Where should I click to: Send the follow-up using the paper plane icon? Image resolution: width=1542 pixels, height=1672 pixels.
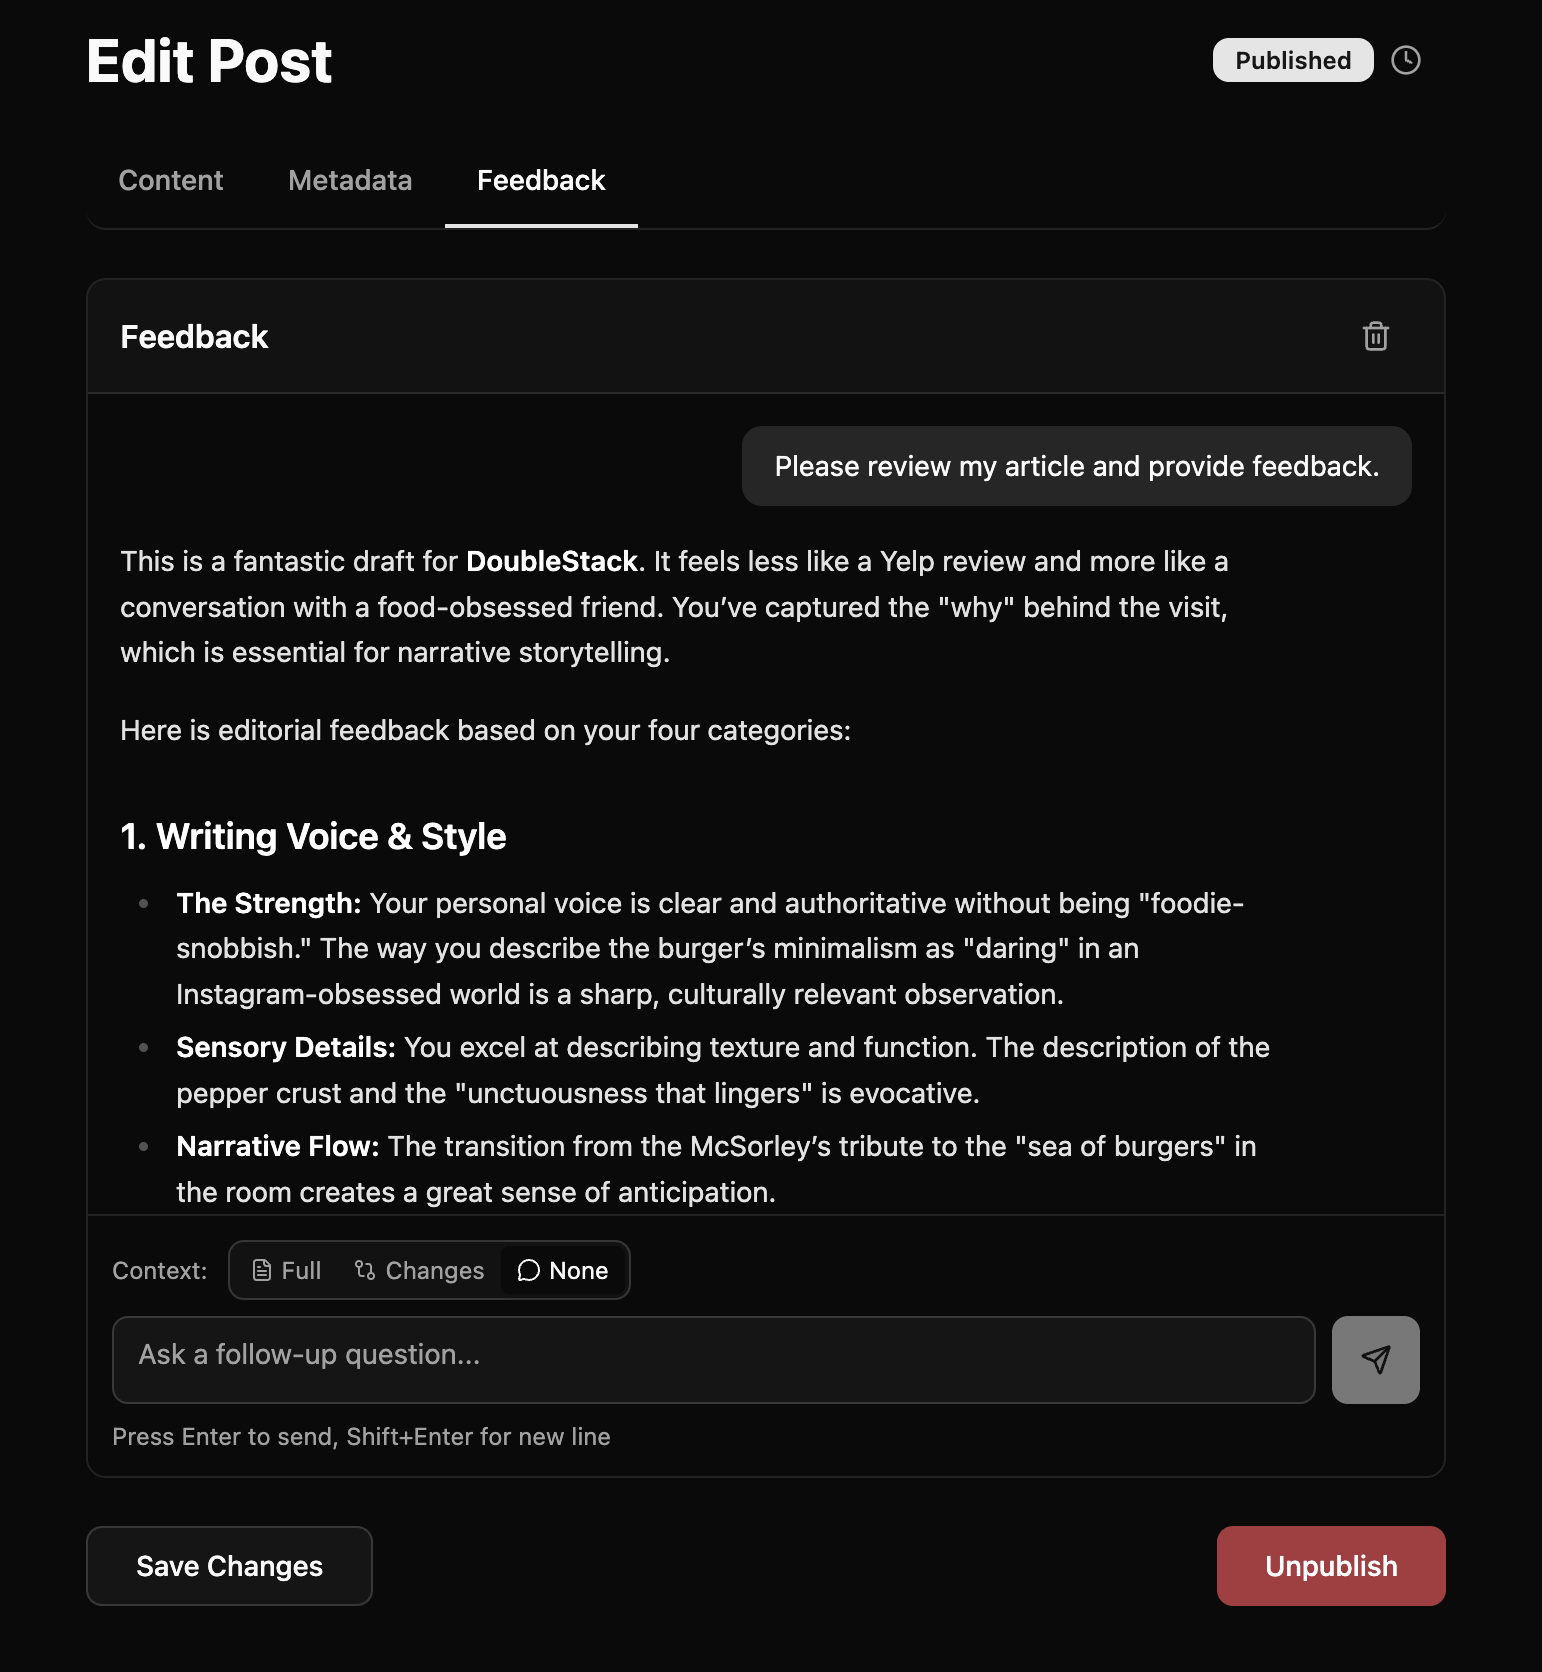point(1375,1360)
